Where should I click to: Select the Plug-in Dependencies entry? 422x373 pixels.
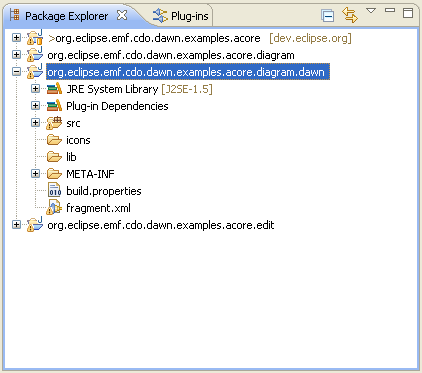point(117,106)
